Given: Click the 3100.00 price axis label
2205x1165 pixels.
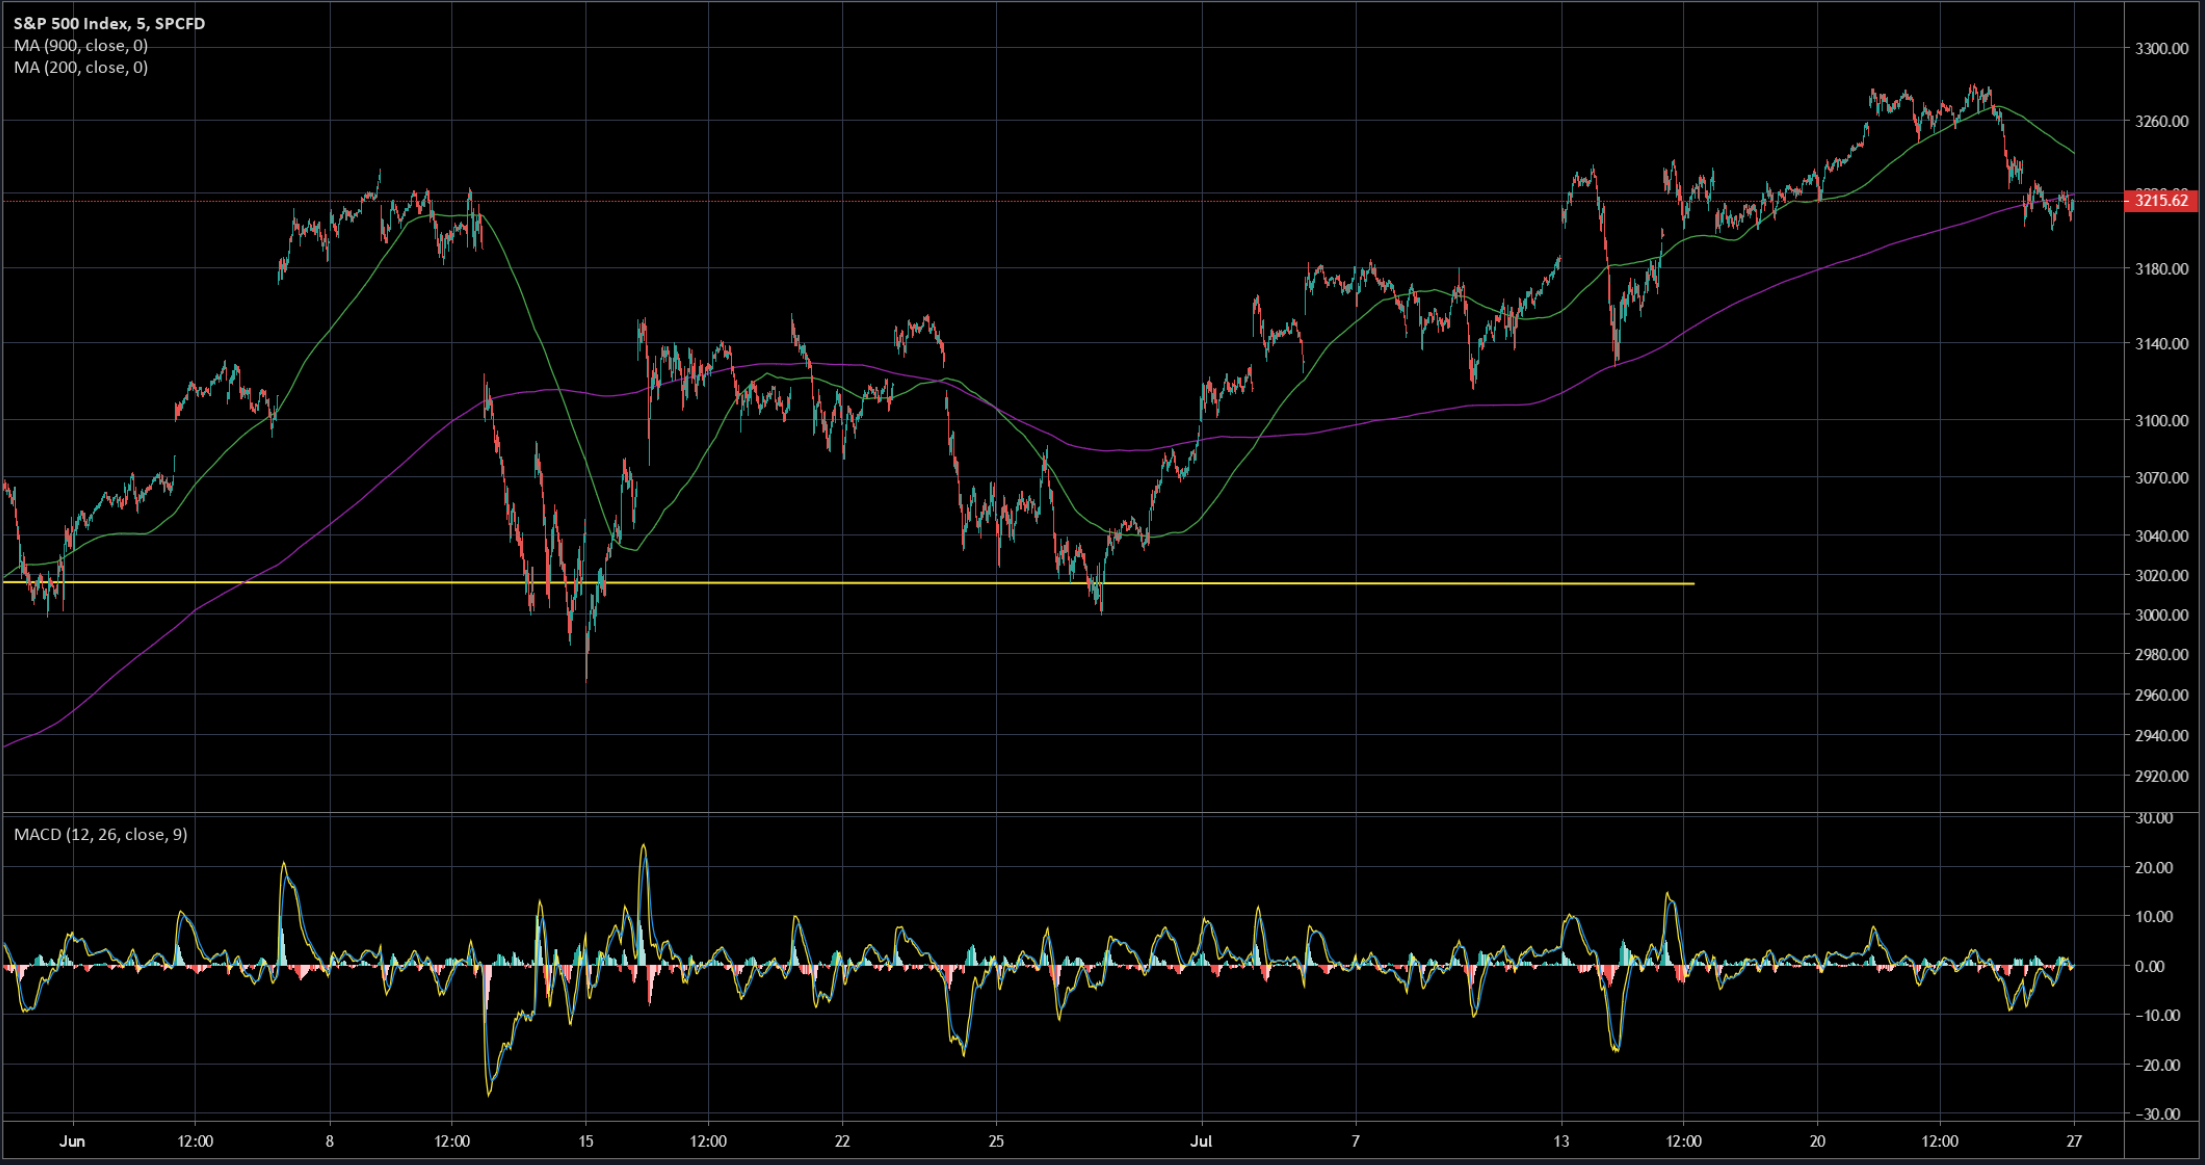Looking at the screenshot, I should tap(2161, 420).
